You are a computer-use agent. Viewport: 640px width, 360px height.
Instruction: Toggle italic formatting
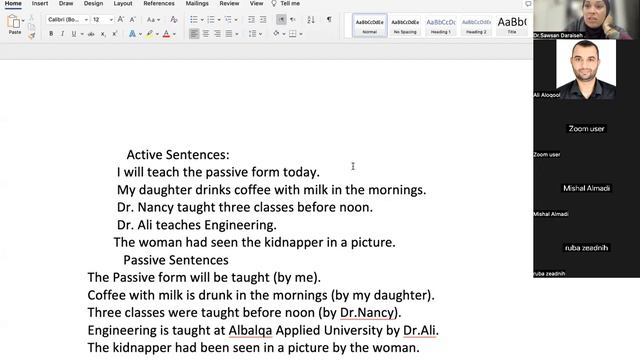[x=62, y=34]
